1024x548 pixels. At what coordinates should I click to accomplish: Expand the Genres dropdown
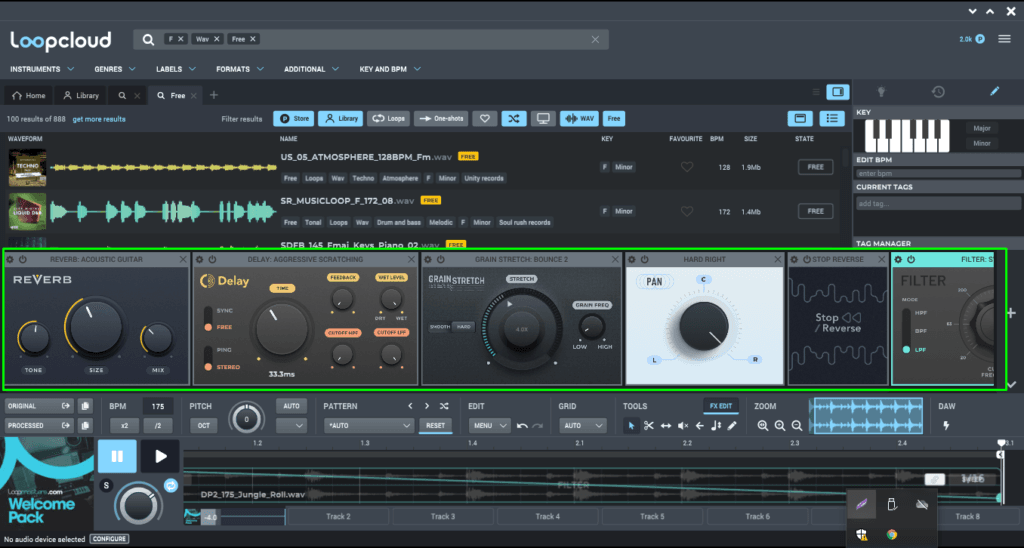(x=115, y=69)
